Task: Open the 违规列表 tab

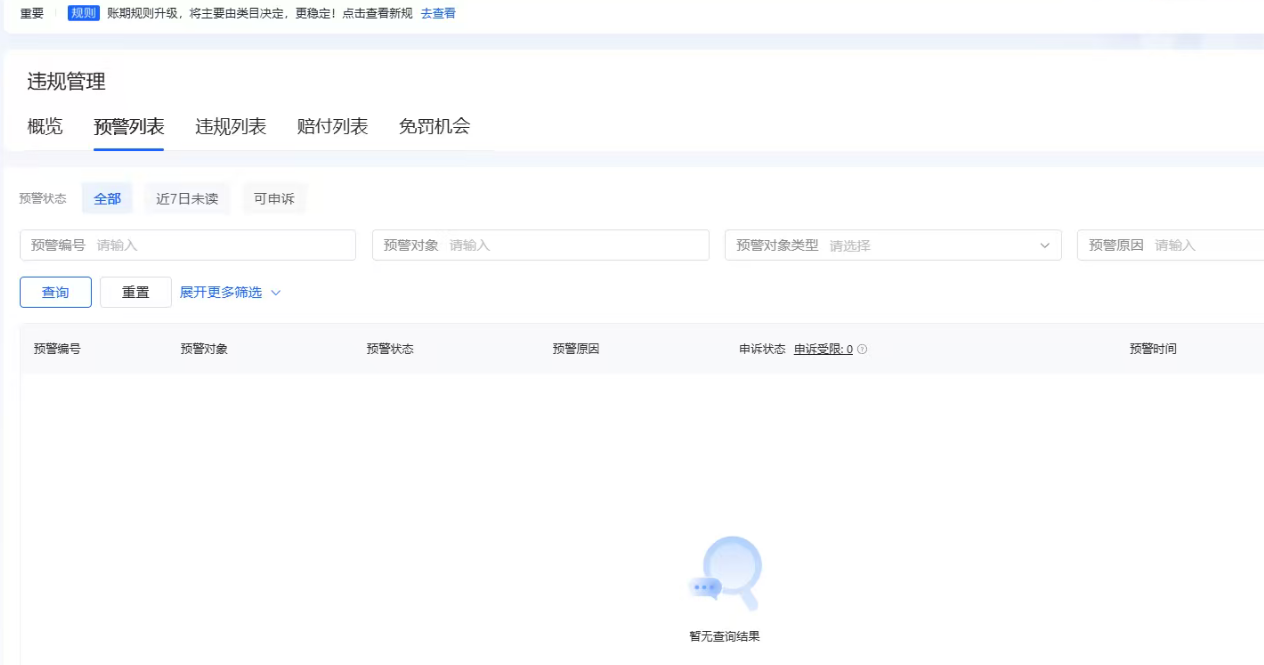Action: point(230,126)
